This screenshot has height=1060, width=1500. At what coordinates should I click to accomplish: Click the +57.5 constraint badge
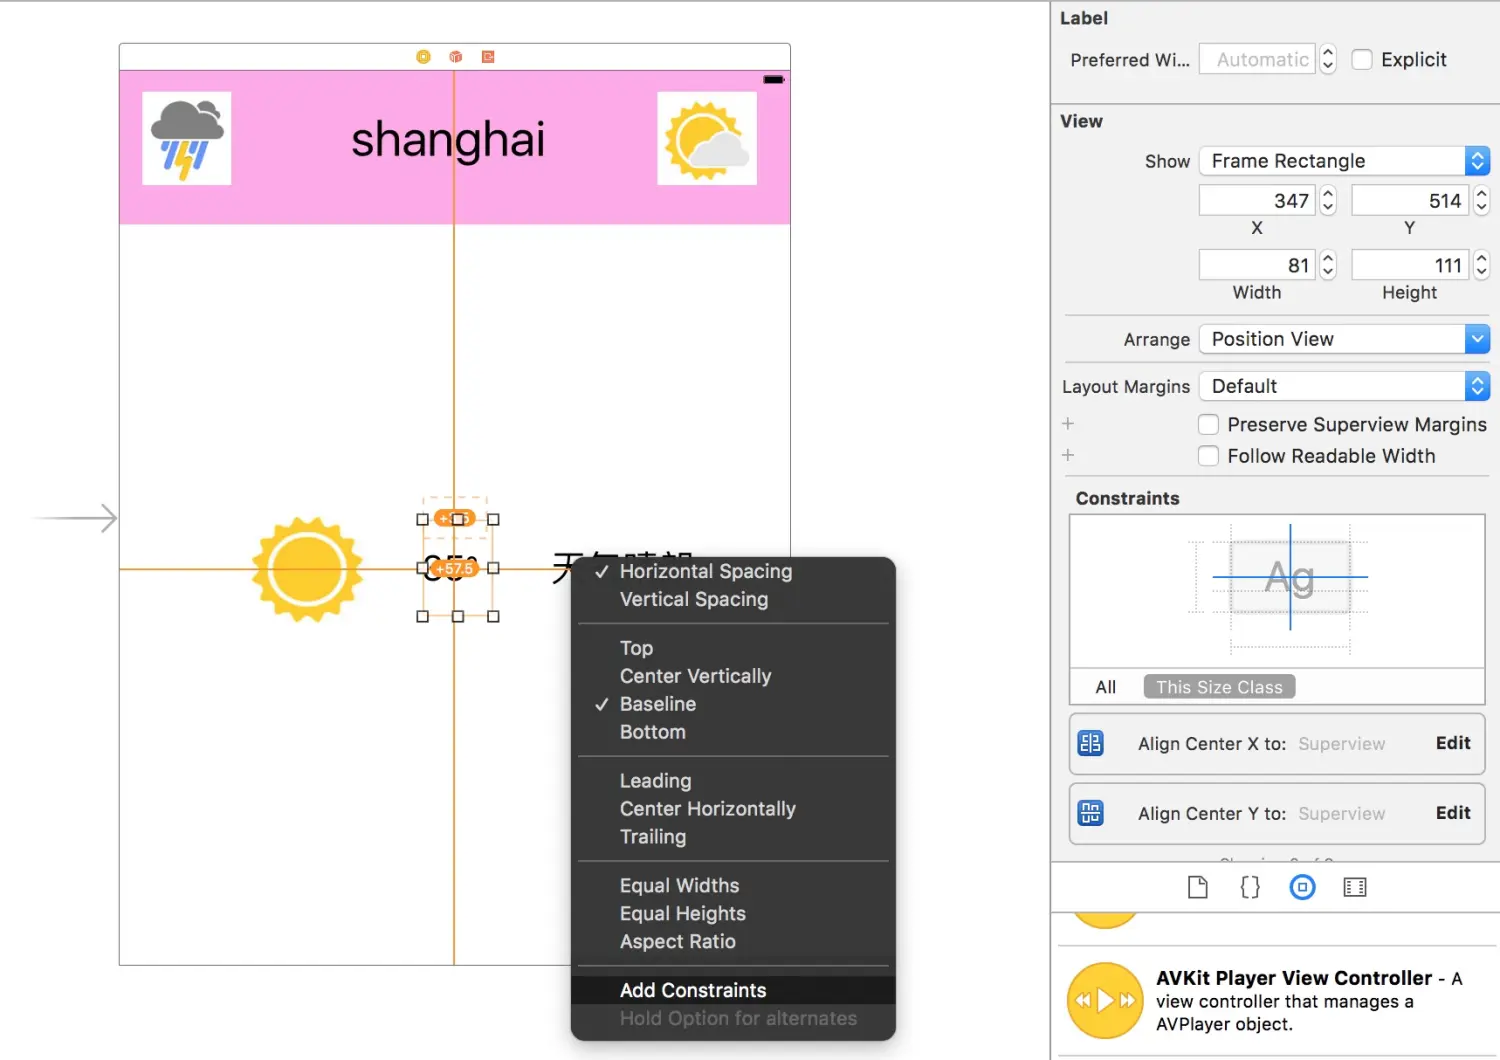(x=455, y=568)
